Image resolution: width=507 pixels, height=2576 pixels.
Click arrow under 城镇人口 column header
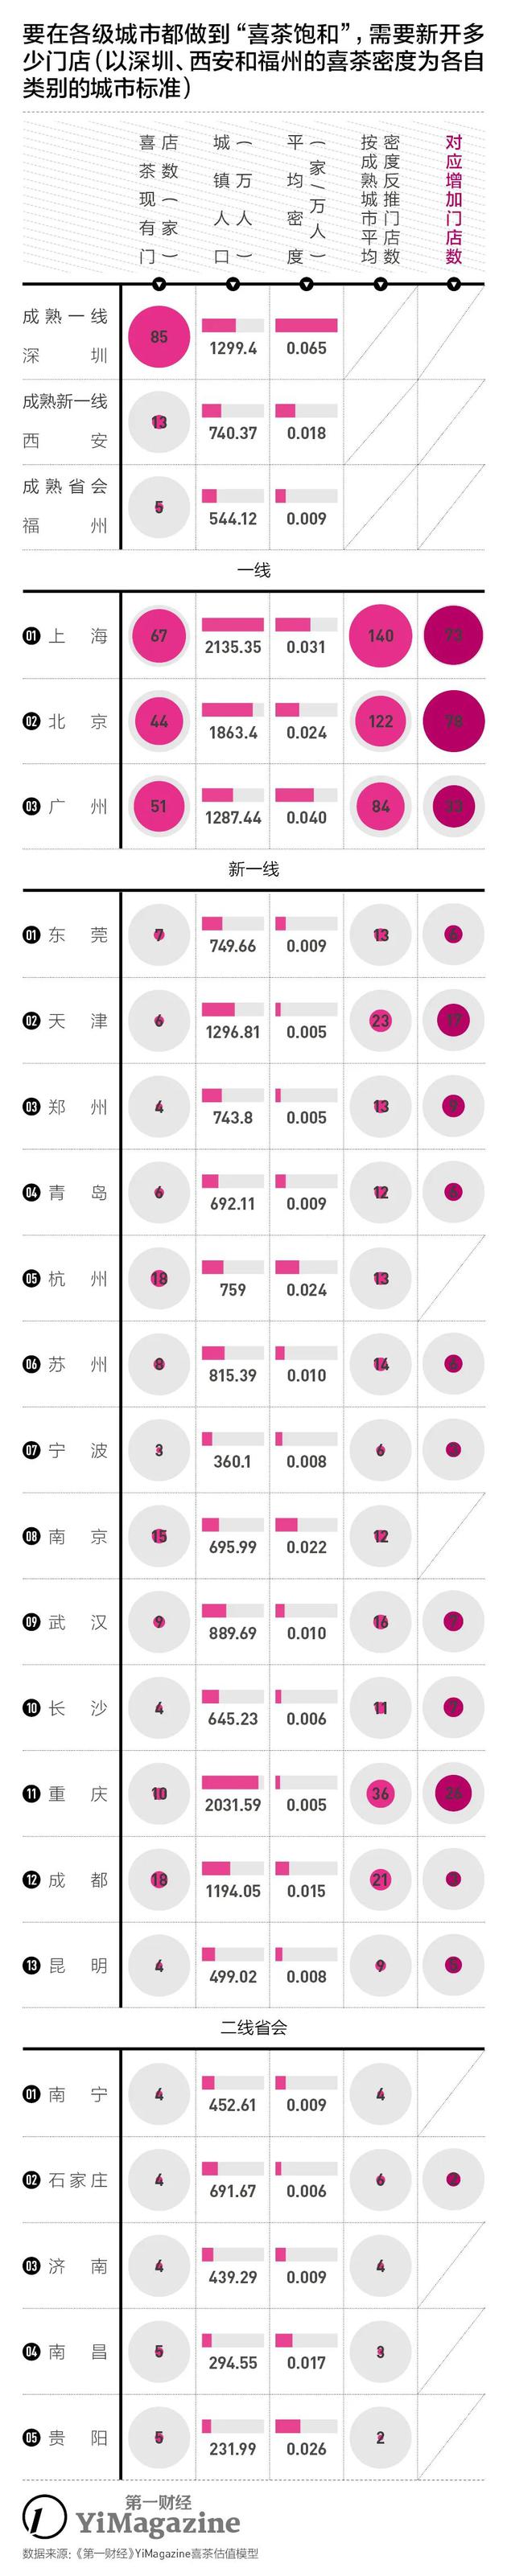(x=233, y=285)
